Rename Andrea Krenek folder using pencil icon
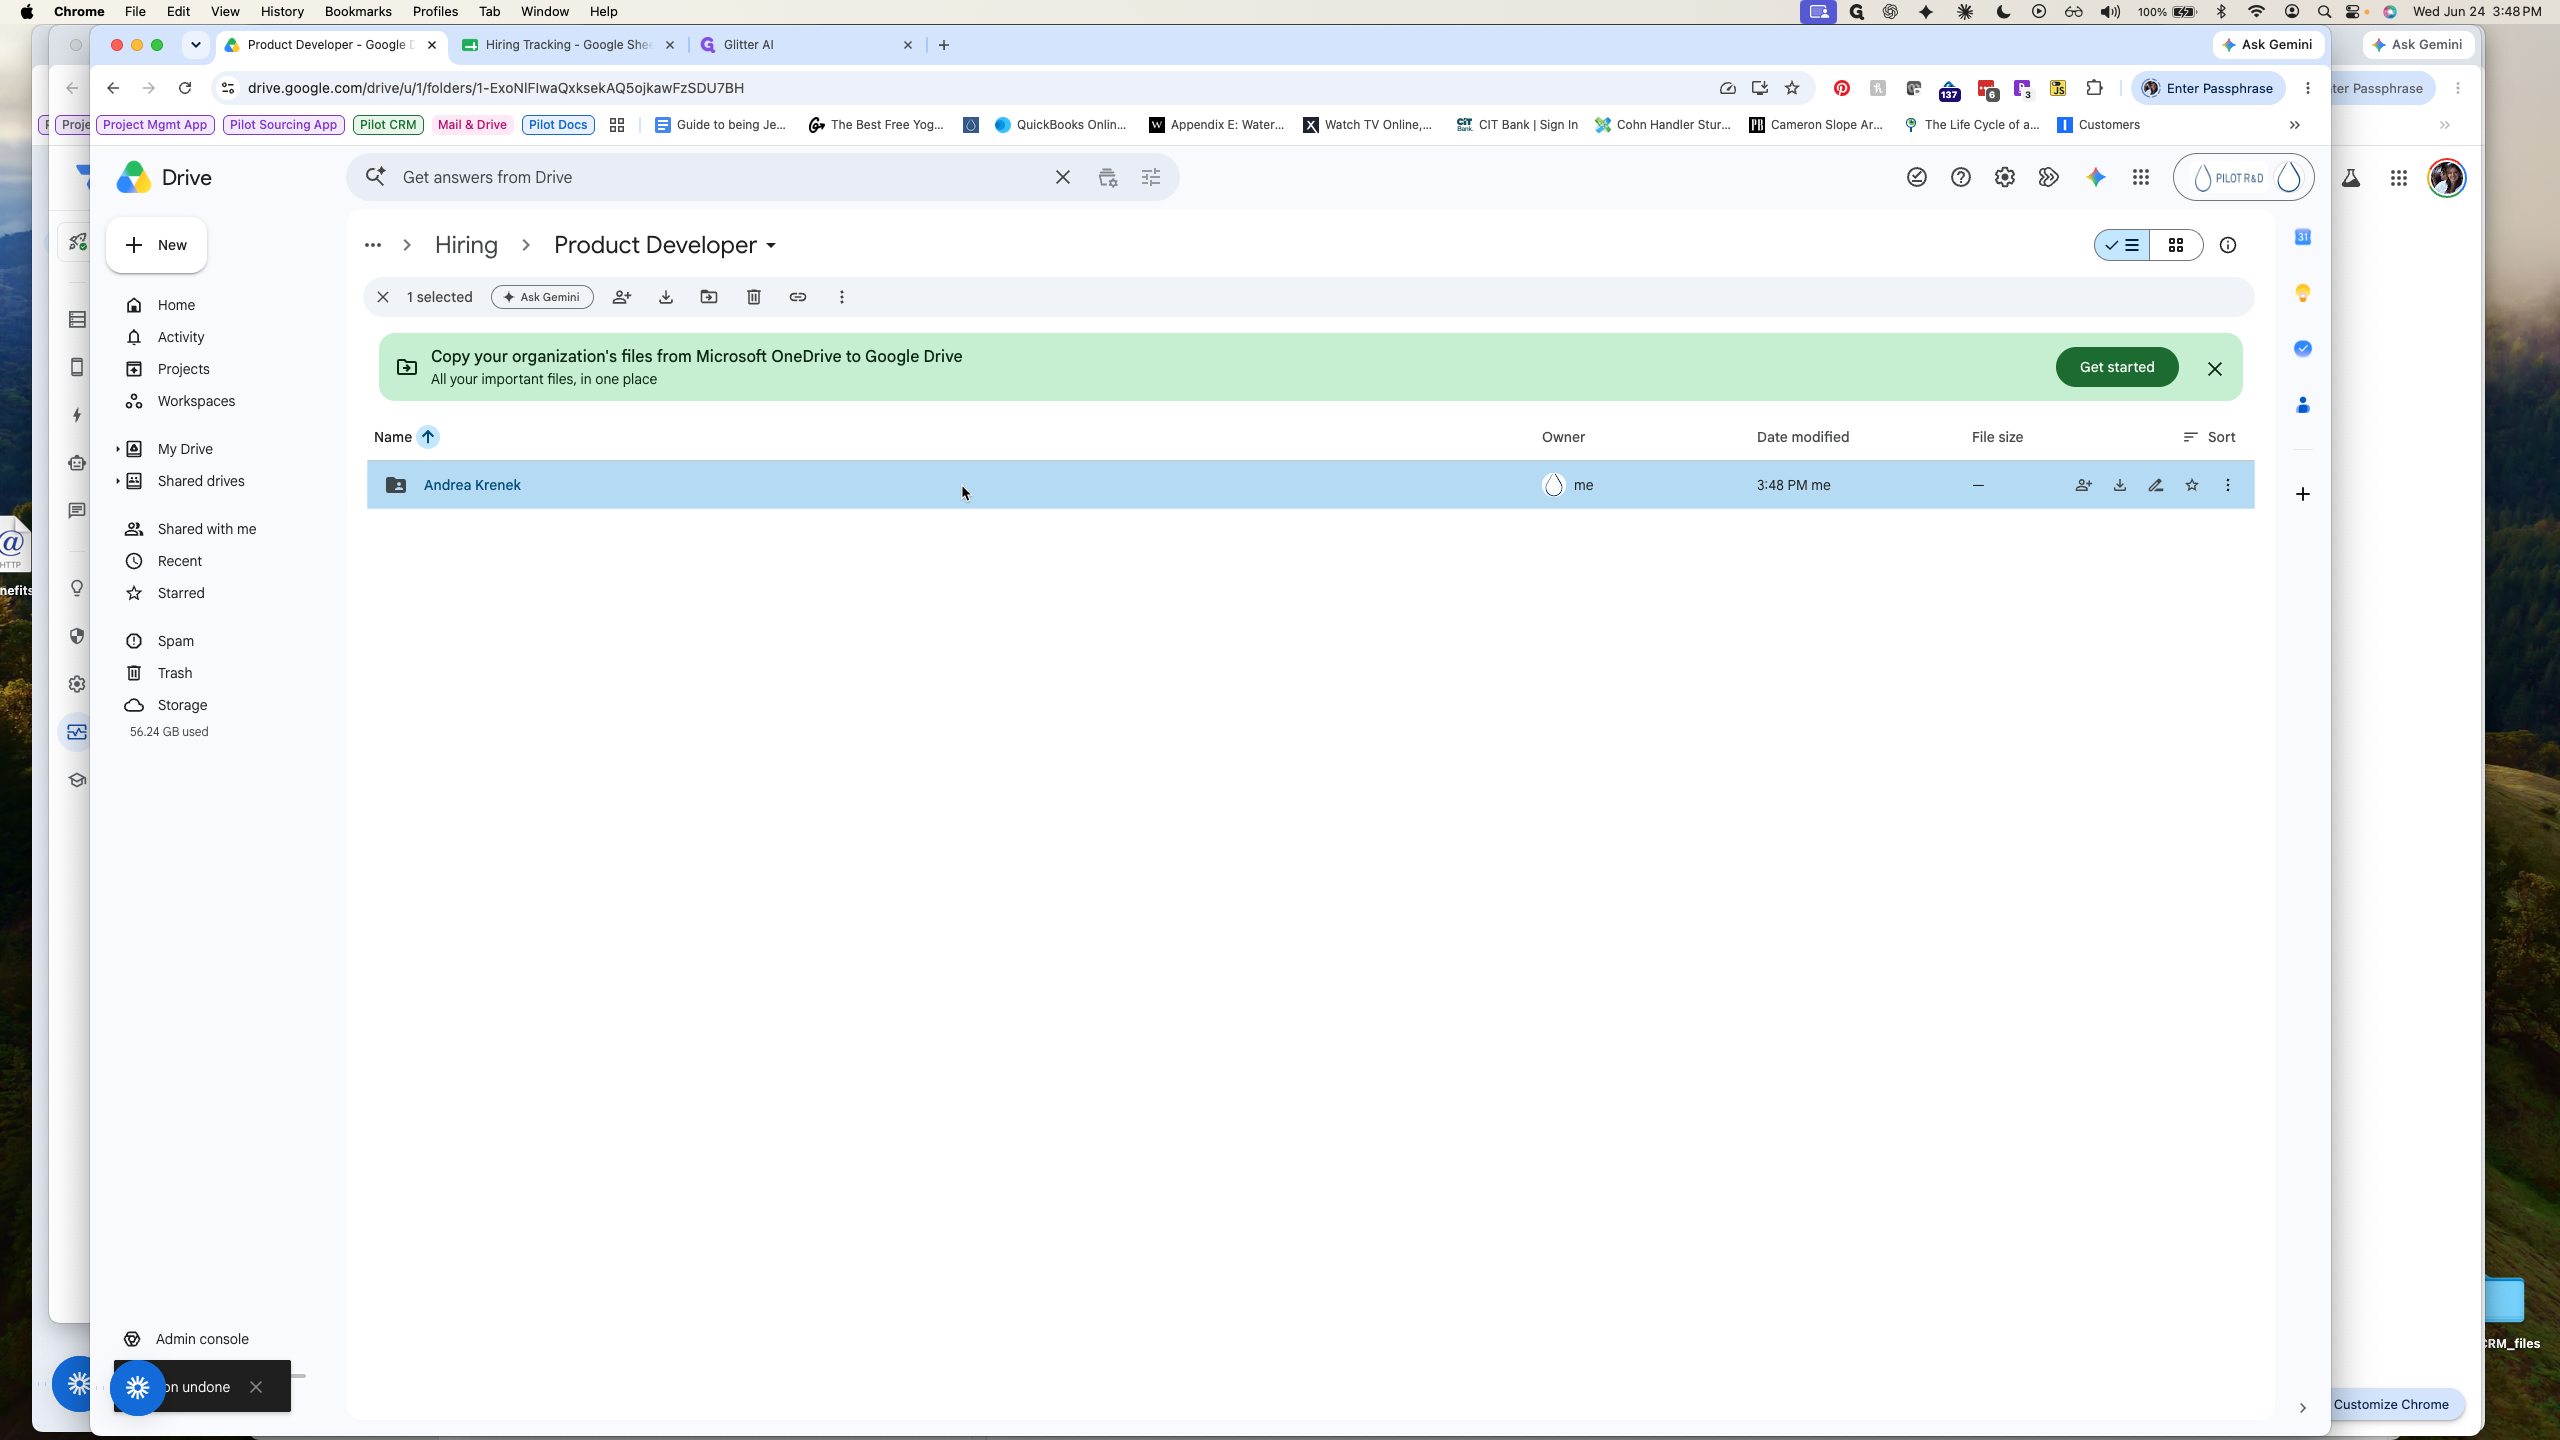The image size is (2560, 1440). [x=2155, y=485]
